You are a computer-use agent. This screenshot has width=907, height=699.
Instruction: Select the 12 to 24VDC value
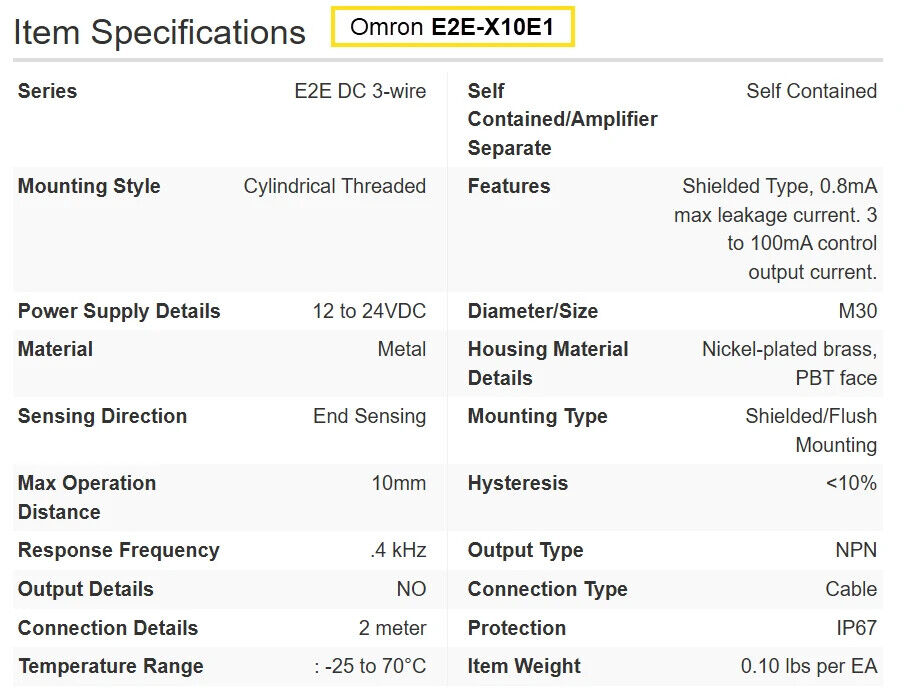click(x=369, y=311)
